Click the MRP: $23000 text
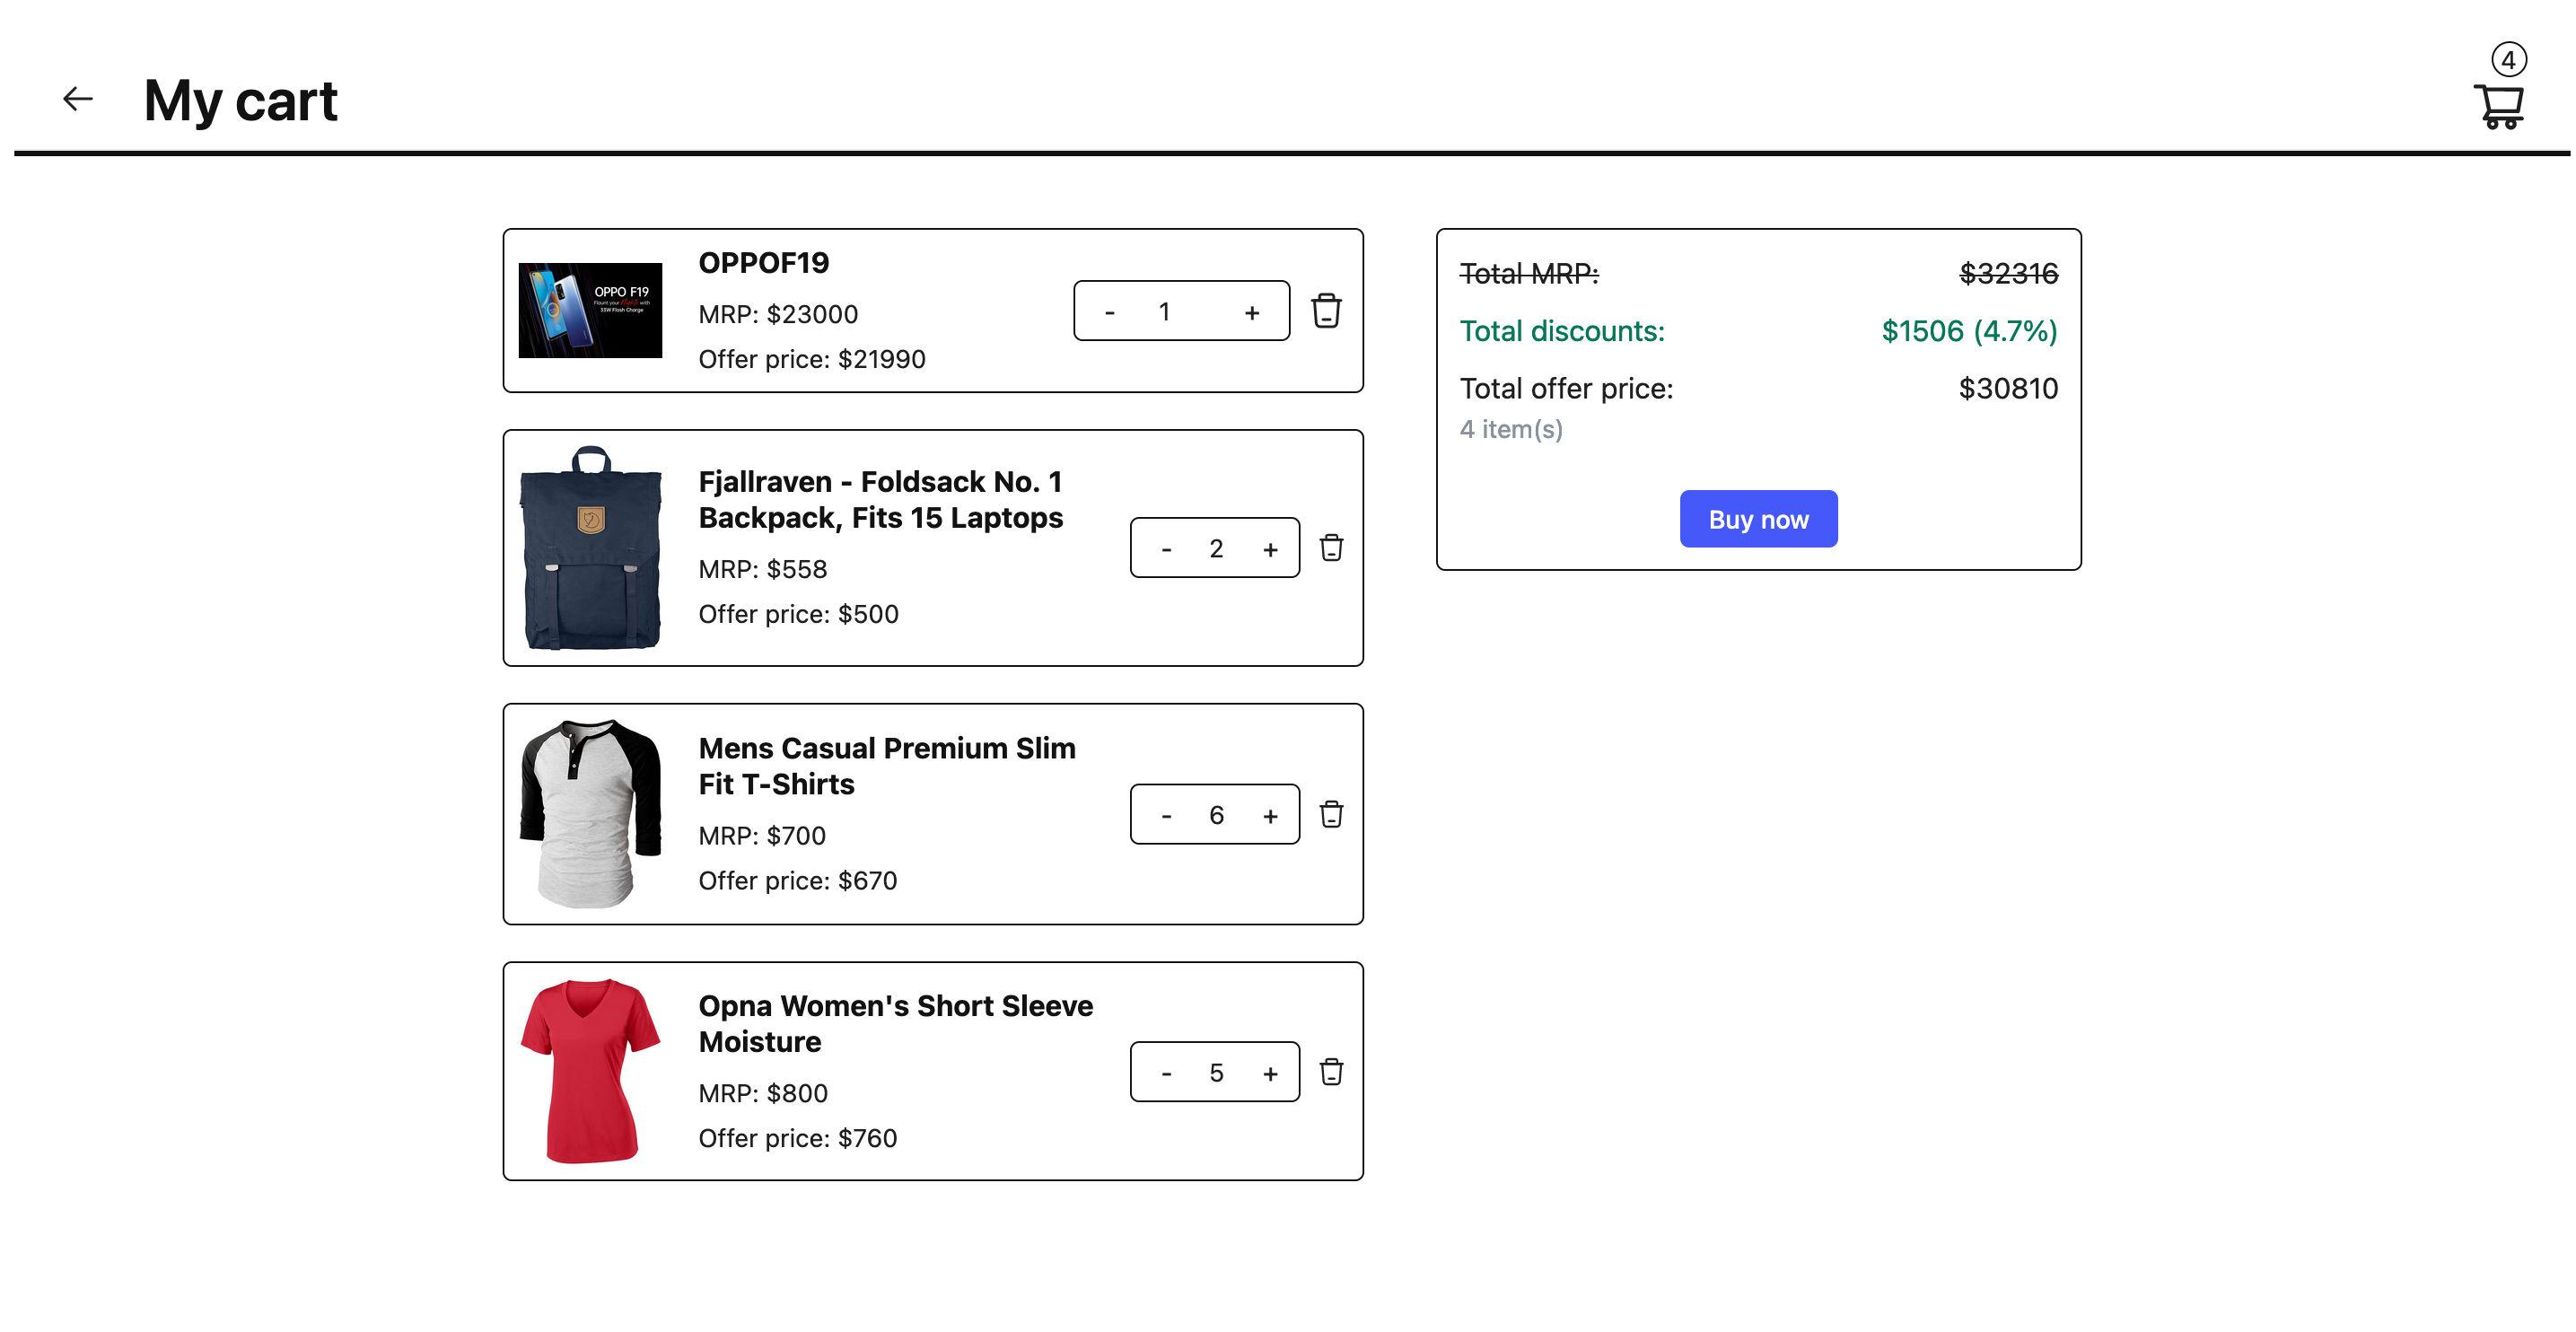 [778, 314]
